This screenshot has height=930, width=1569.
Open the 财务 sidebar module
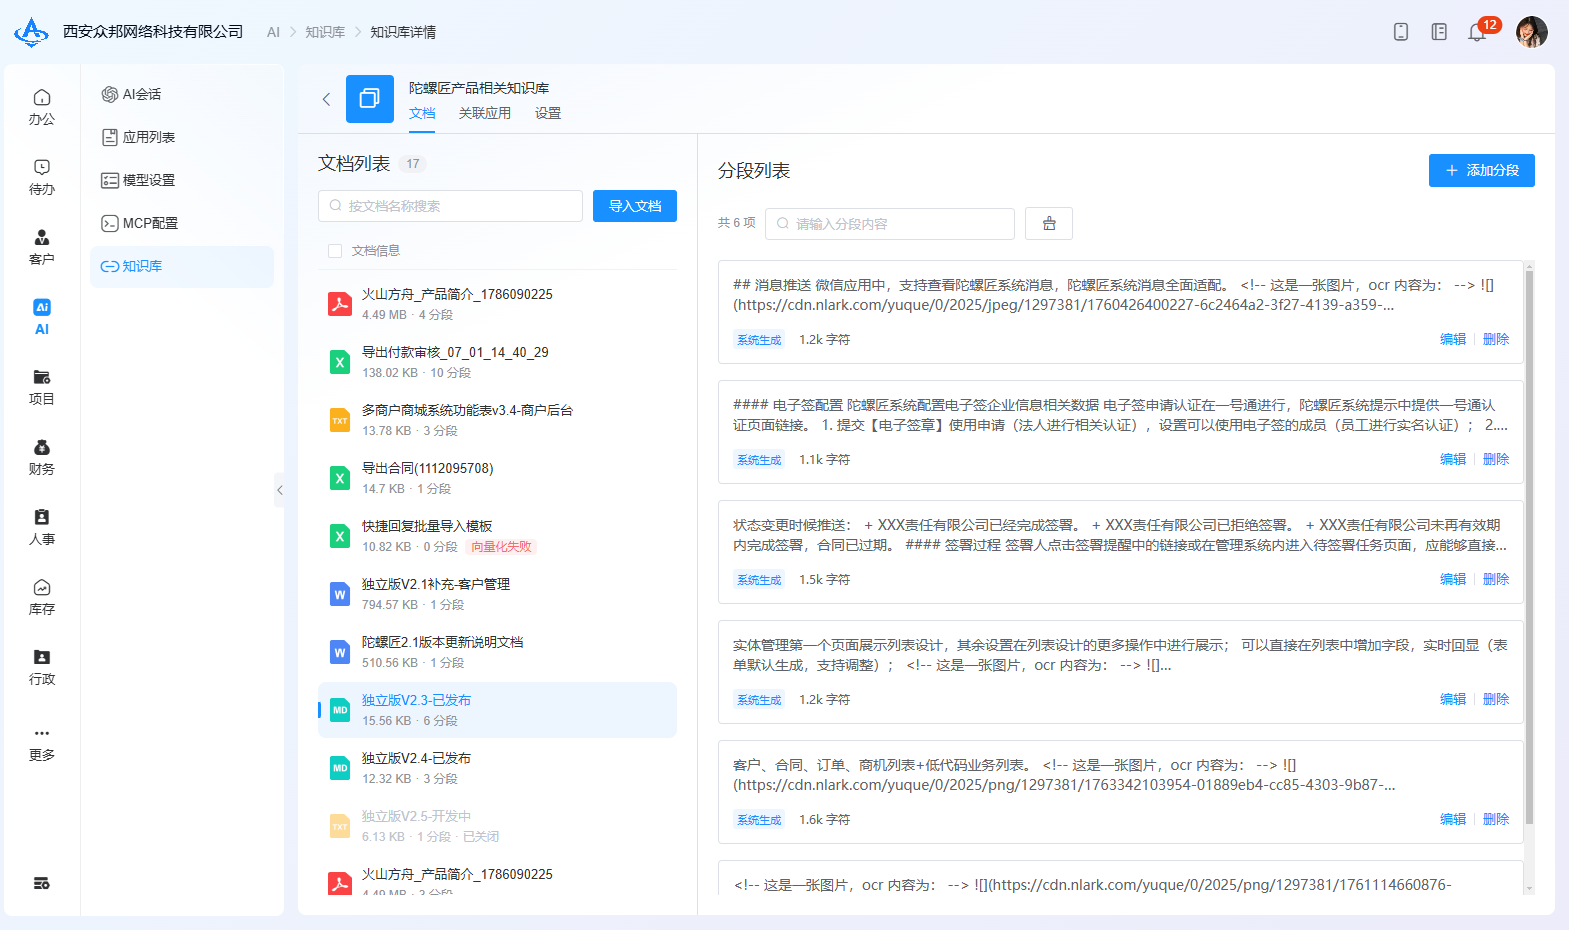[42, 457]
